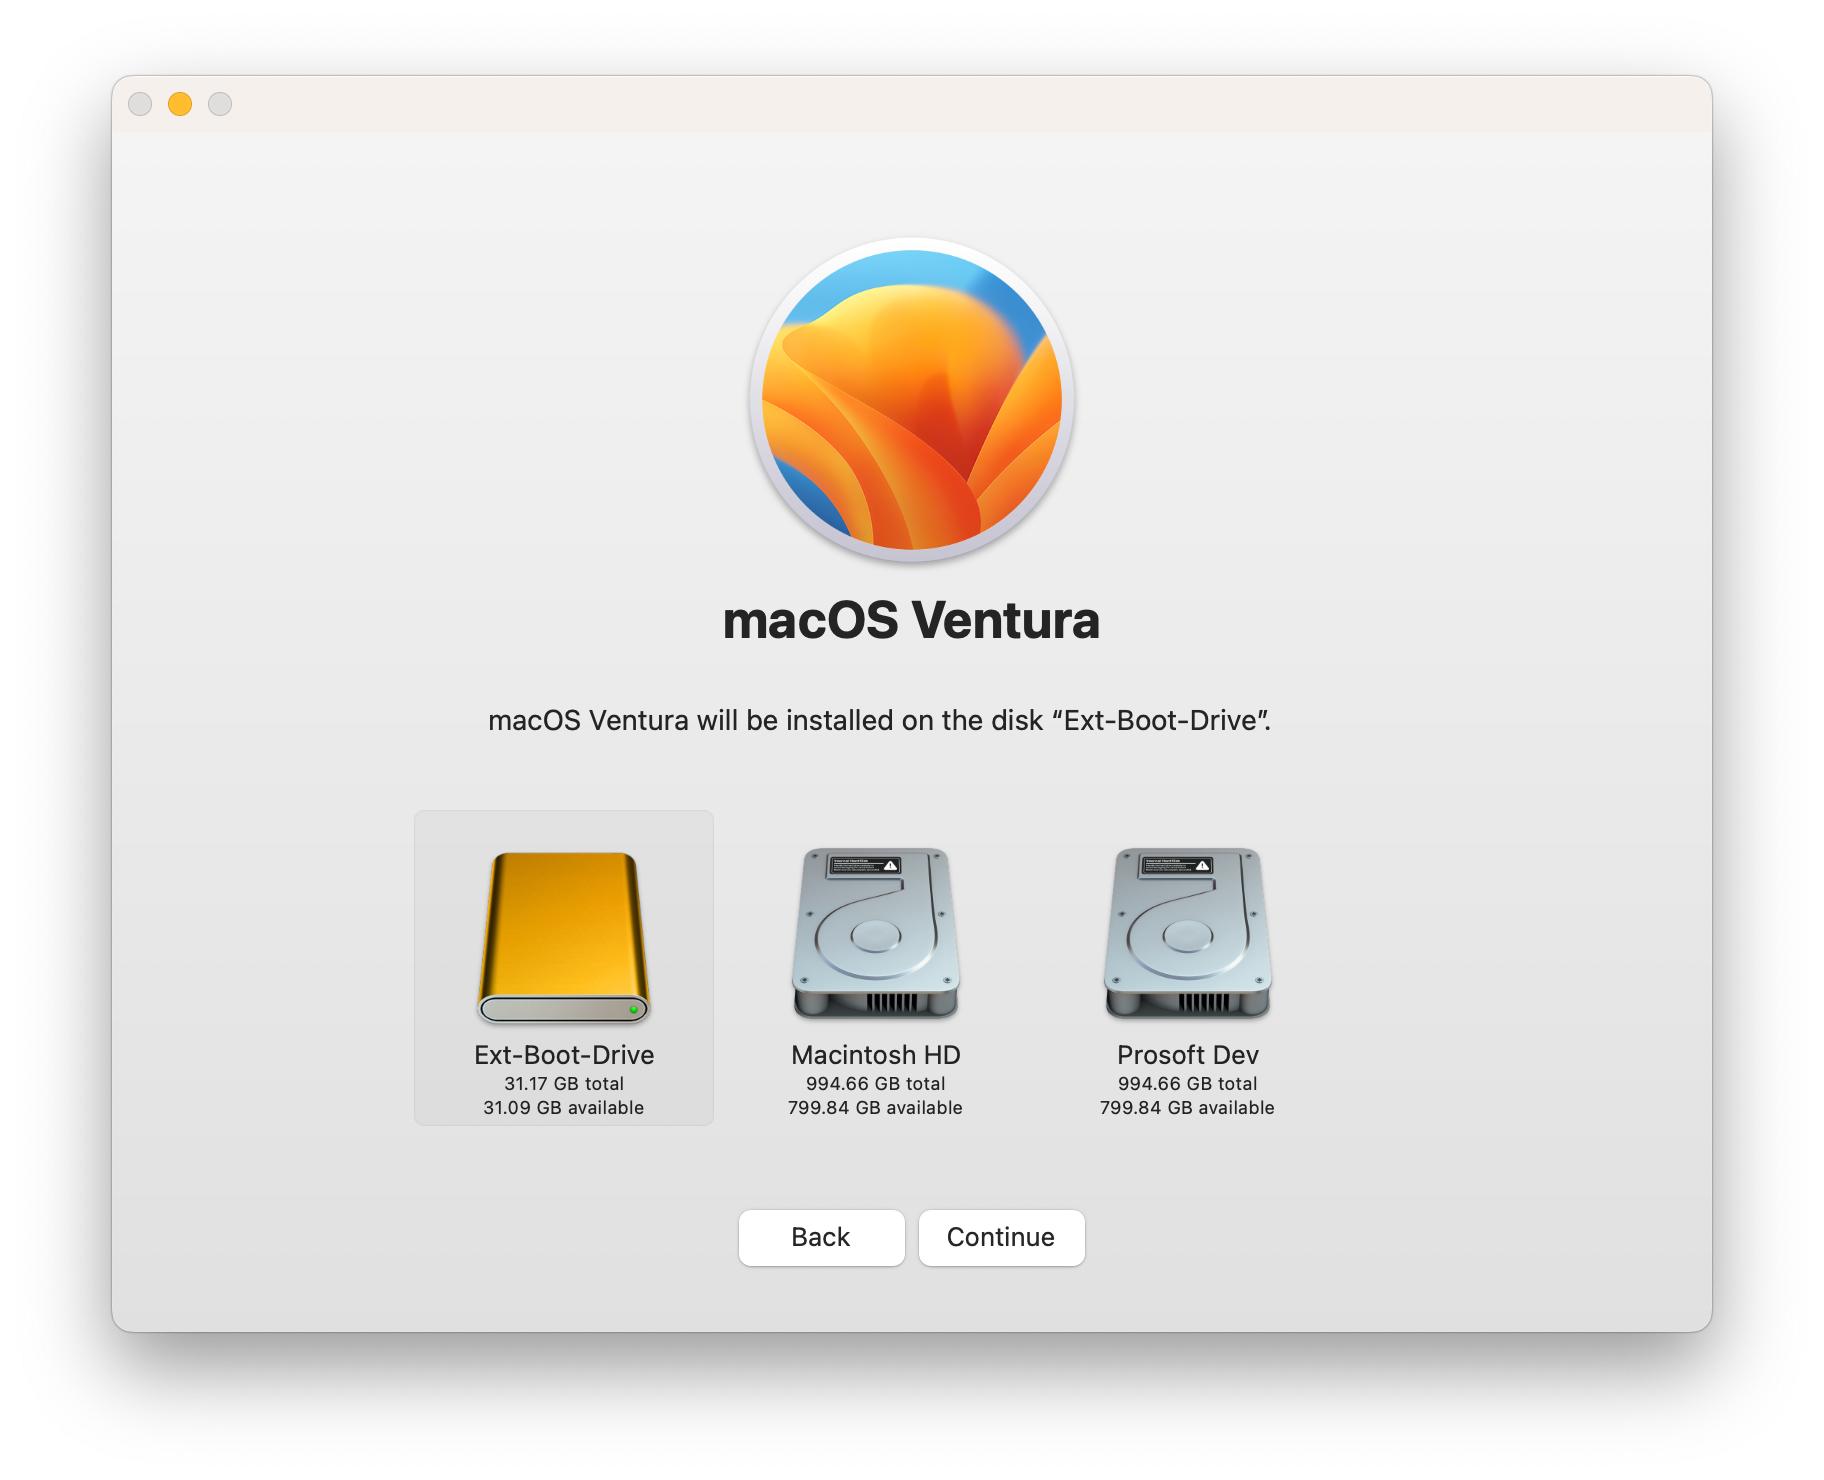Click the Ext-Boot-Drive name label

coord(564,1056)
